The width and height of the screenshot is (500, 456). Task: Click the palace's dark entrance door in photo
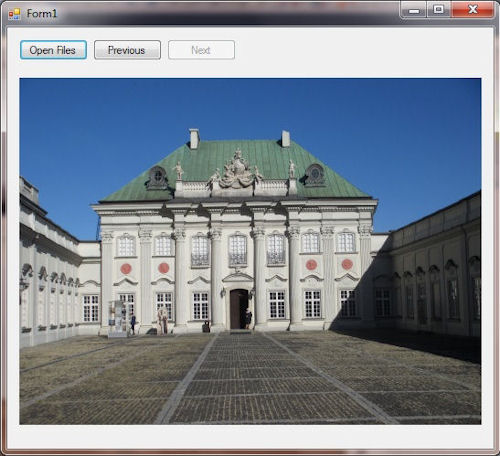click(239, 309)
